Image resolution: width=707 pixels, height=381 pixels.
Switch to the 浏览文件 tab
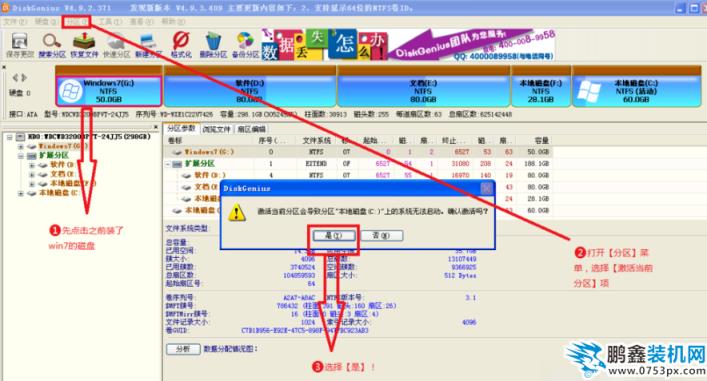click(x=216, y=129)
